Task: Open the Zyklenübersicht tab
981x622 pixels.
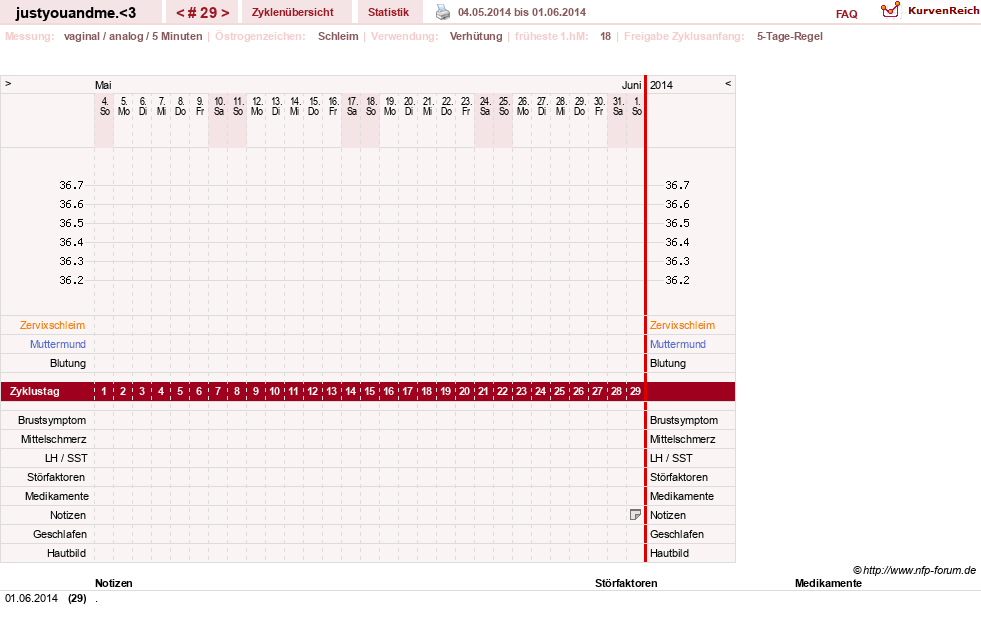Action: [293, 12]
